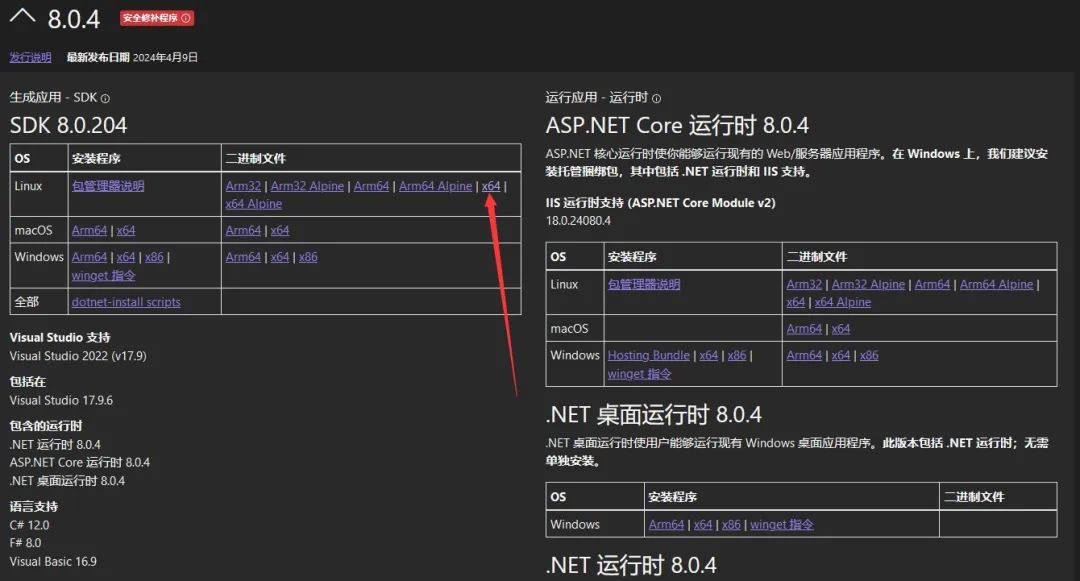This screenshot has height=581, width=1080.
Task: Download SDK Linux x64 binary
Action: pos(491,186)
